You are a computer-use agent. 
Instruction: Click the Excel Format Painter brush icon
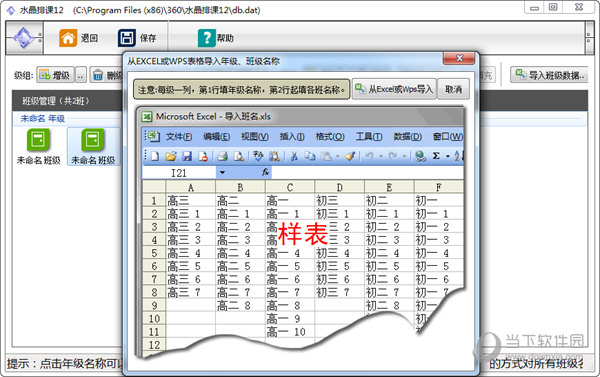tap(350, 156)
